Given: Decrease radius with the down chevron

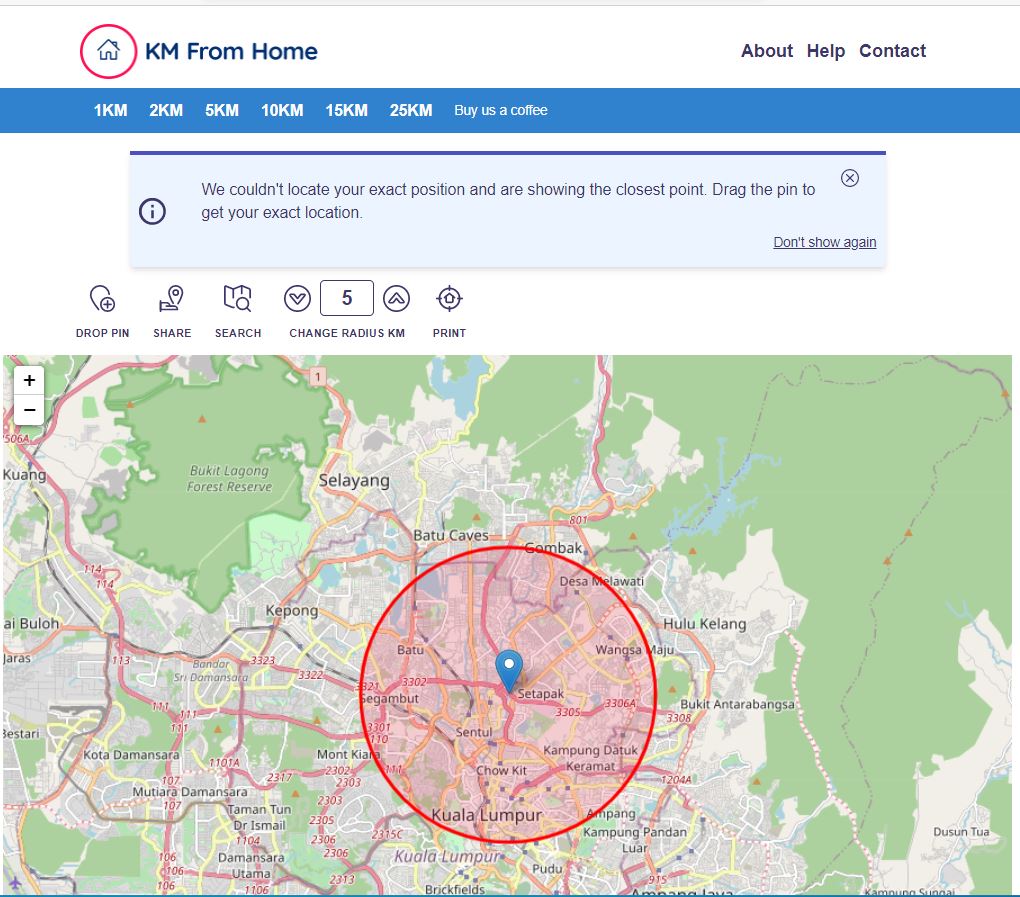Looking at the screenshot, I should tap(297, 299).
